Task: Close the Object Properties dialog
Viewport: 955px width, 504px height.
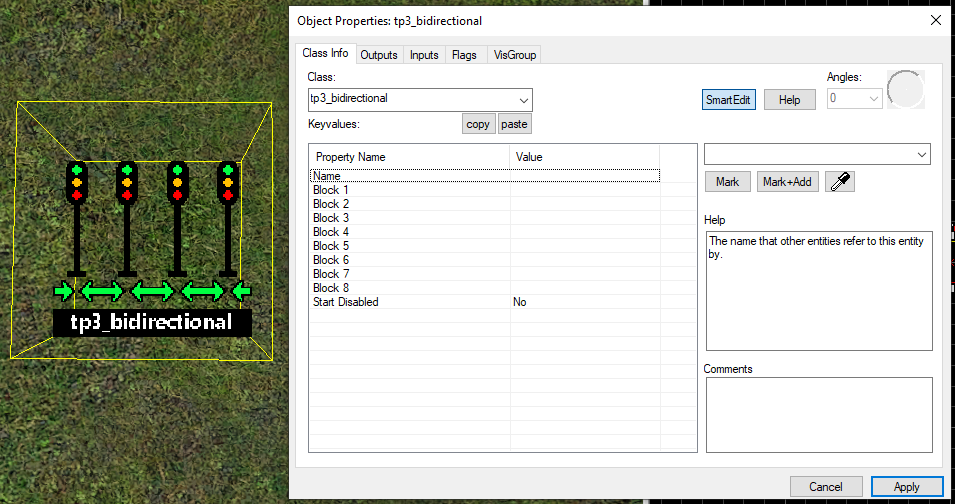Action: tap(936, 21)
